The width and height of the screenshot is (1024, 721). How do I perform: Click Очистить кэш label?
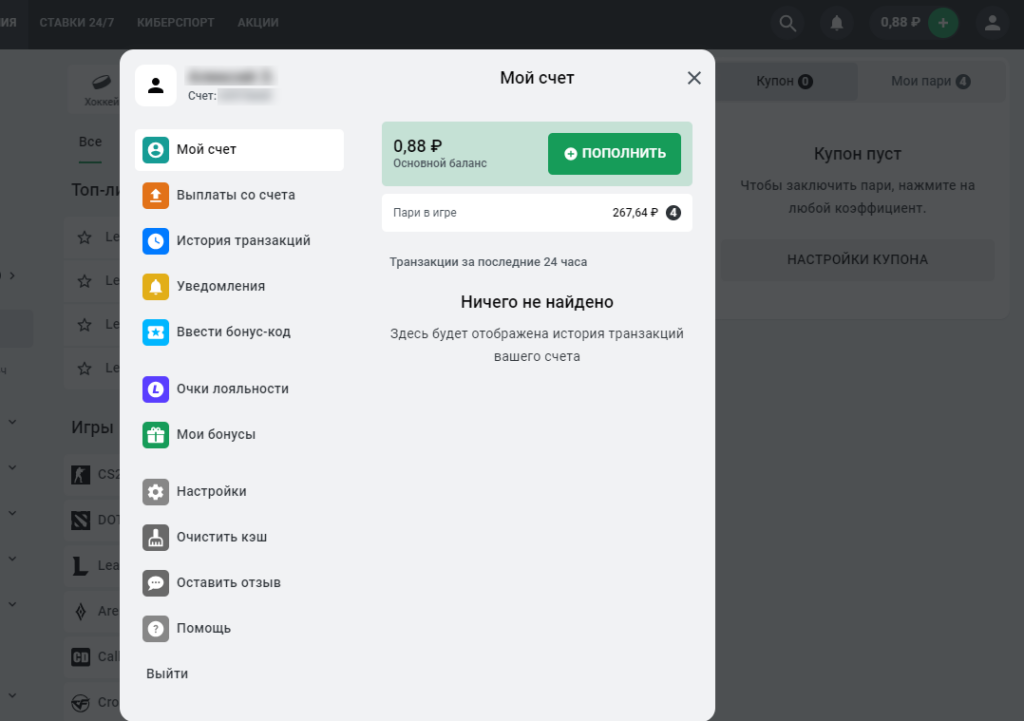click(222, 537)
